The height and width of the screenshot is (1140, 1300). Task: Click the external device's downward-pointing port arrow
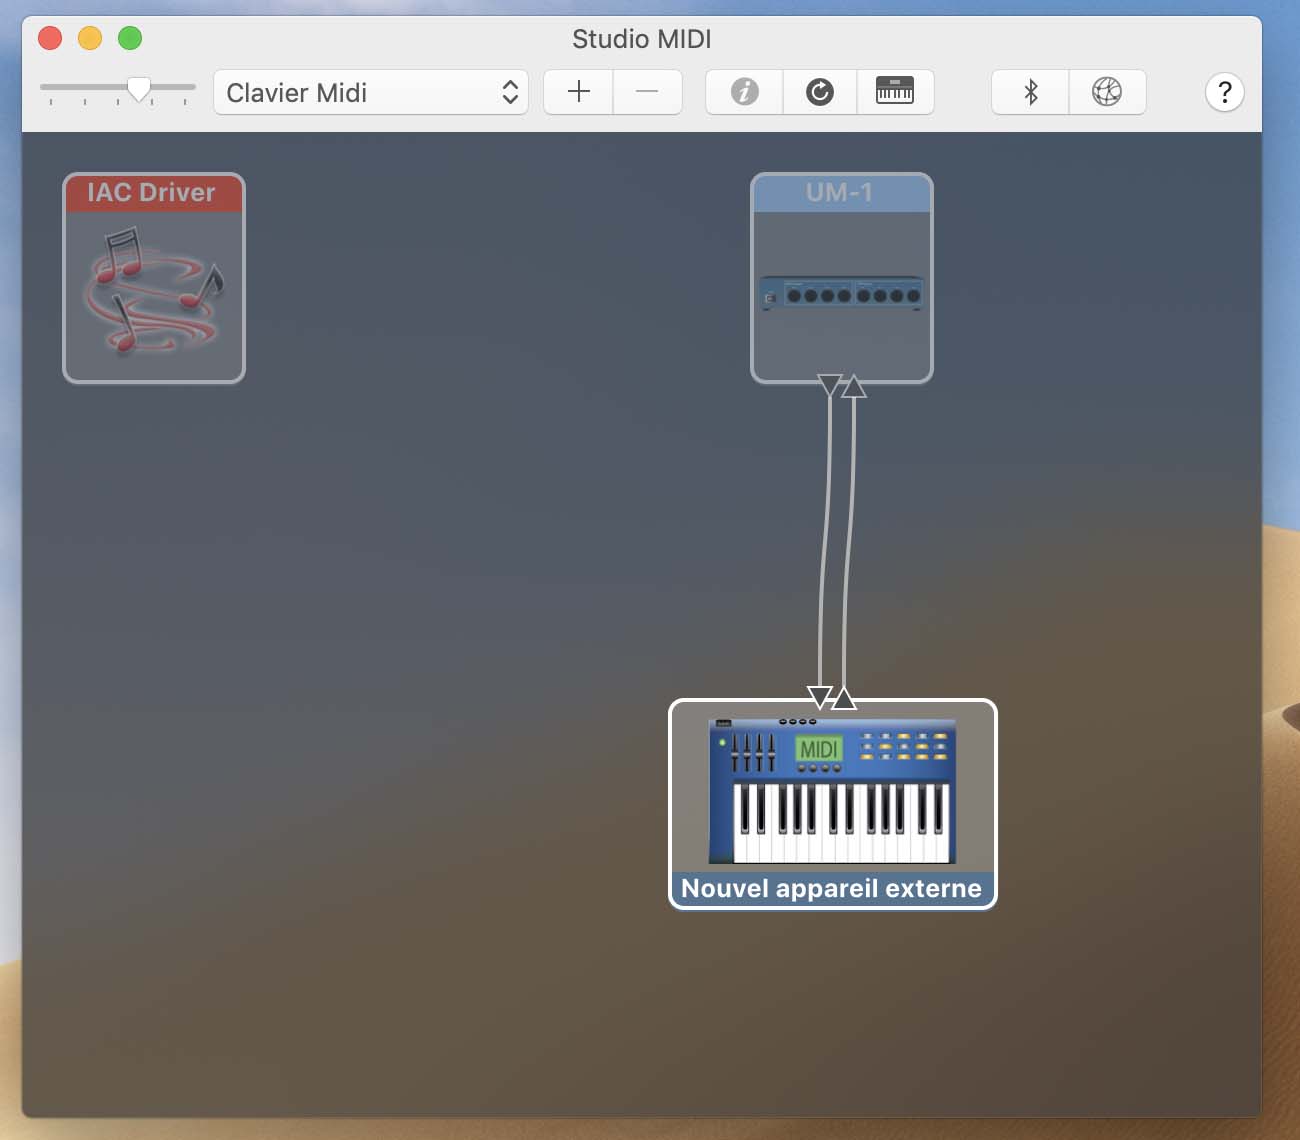[819, 696]
